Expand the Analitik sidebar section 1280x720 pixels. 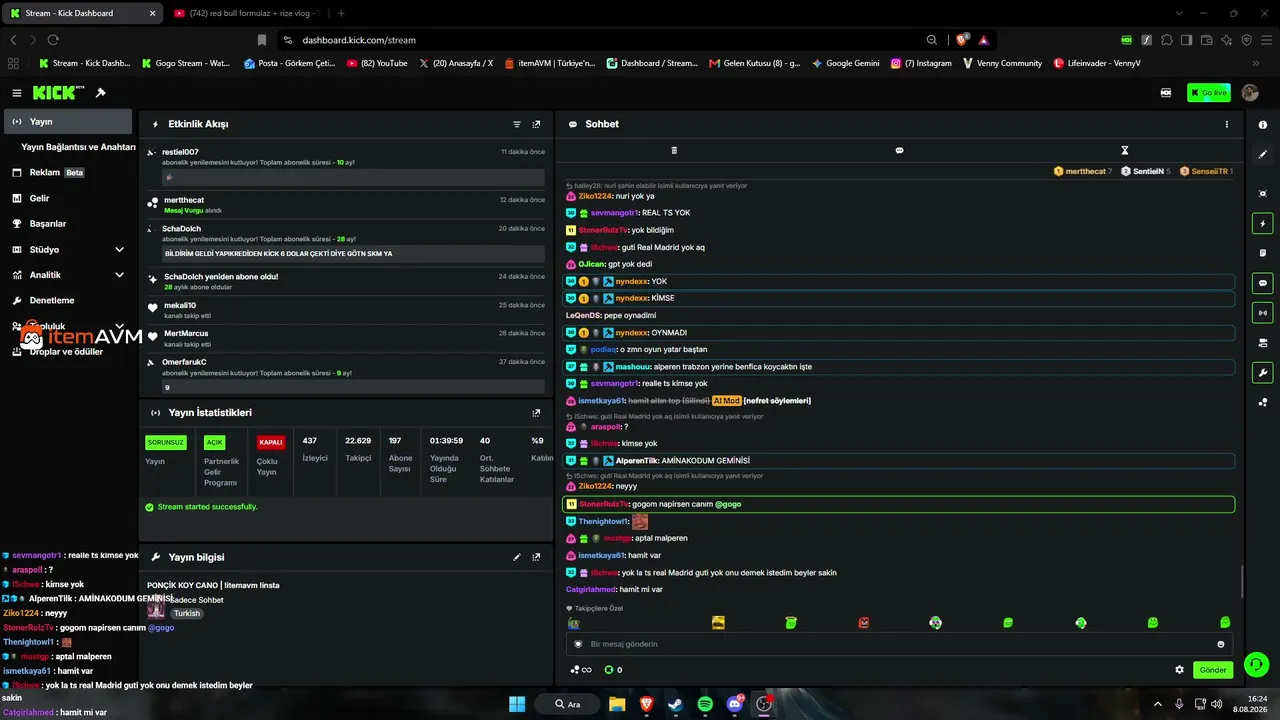(x=119, y=275)
